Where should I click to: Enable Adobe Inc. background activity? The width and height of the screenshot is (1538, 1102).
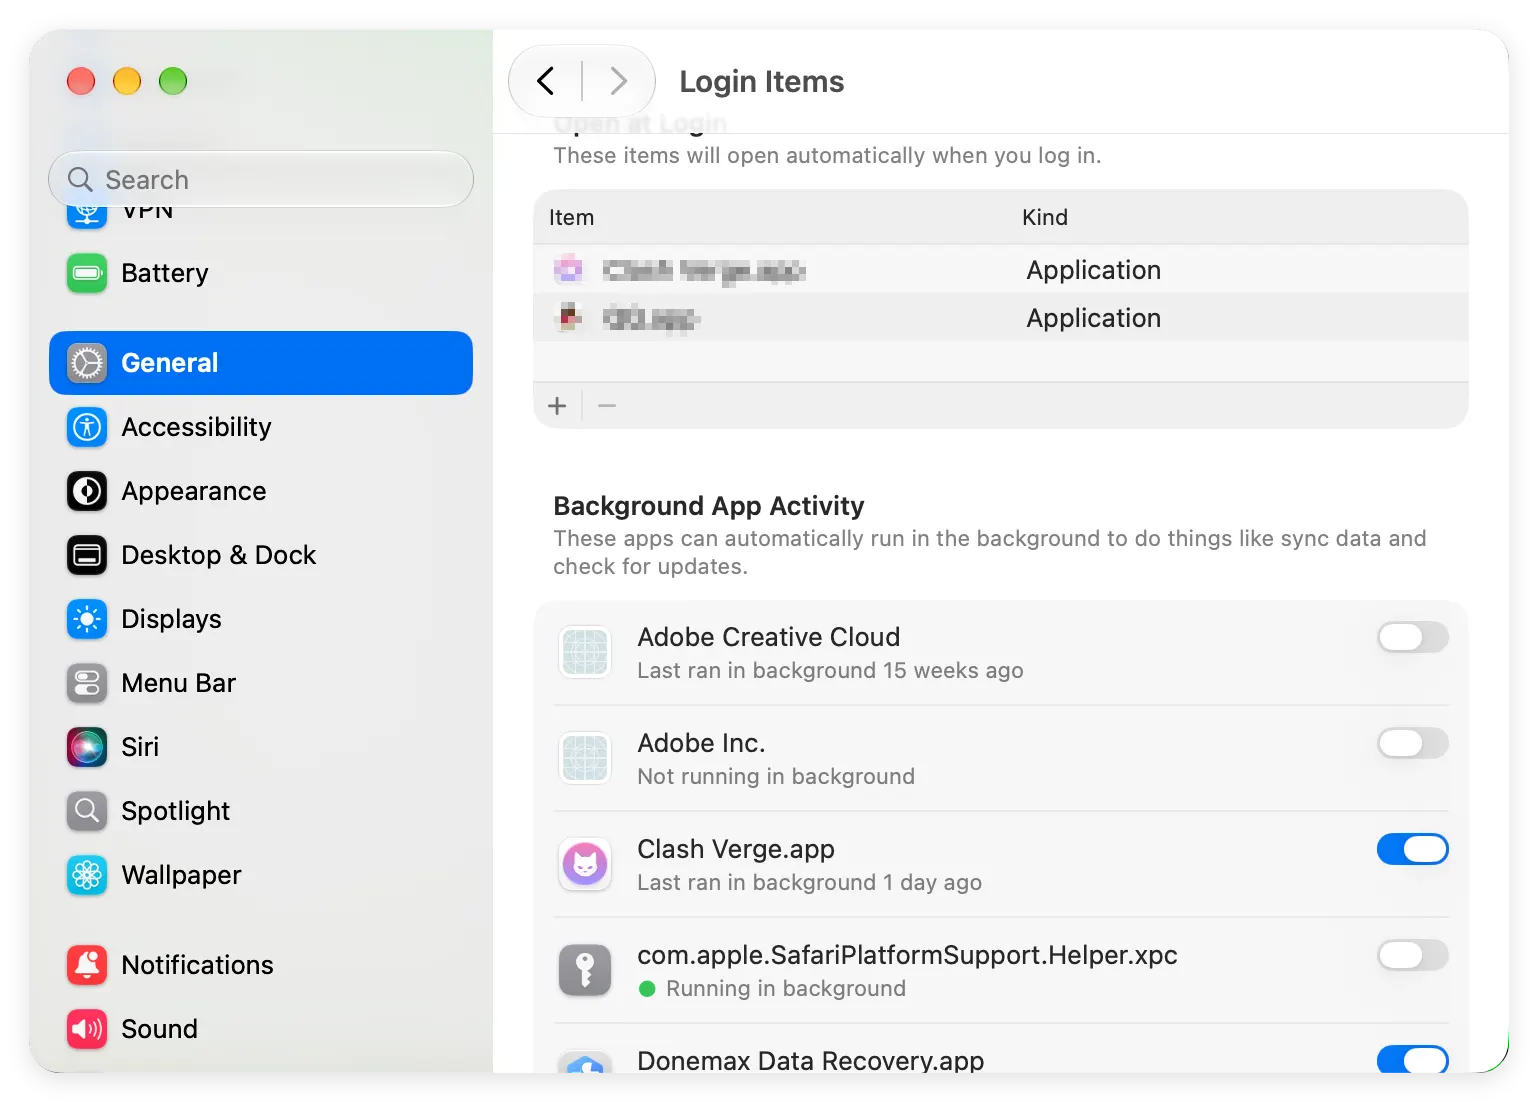point(1413,743)
